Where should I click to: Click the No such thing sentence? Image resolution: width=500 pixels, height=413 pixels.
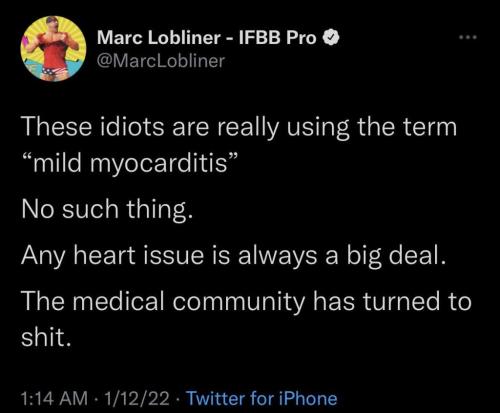click(x=107, y=210)
